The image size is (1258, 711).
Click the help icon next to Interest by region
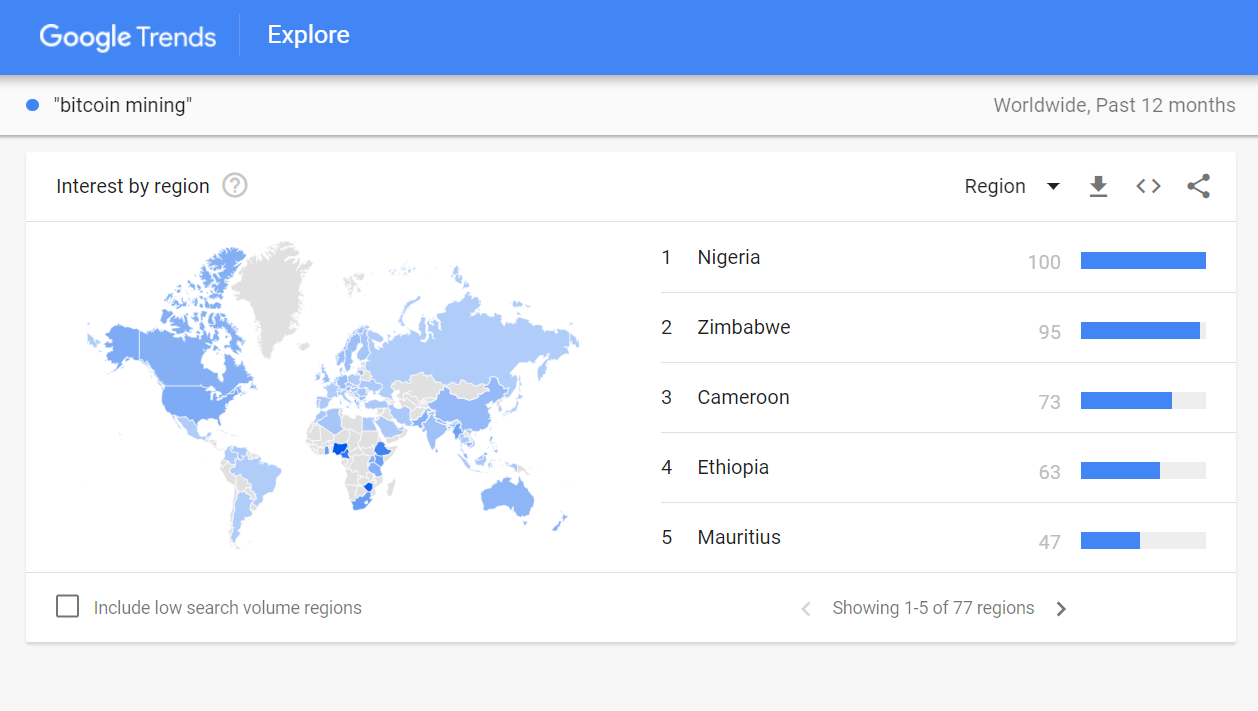pos(234,186)
